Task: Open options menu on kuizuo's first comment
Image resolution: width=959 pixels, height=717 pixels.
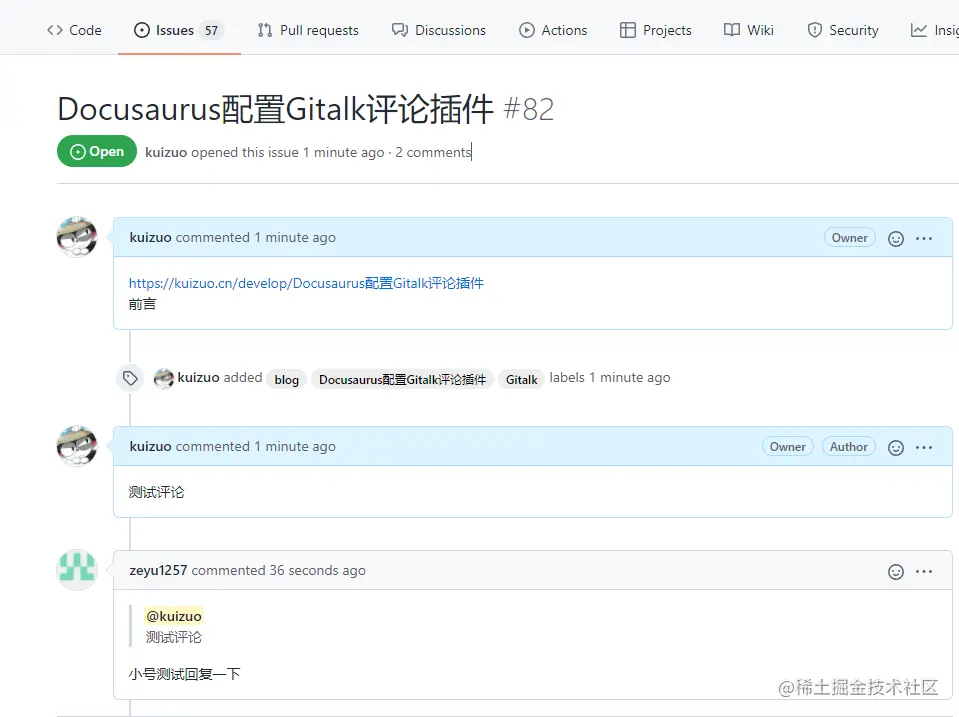Action: [x=924, y=238]
